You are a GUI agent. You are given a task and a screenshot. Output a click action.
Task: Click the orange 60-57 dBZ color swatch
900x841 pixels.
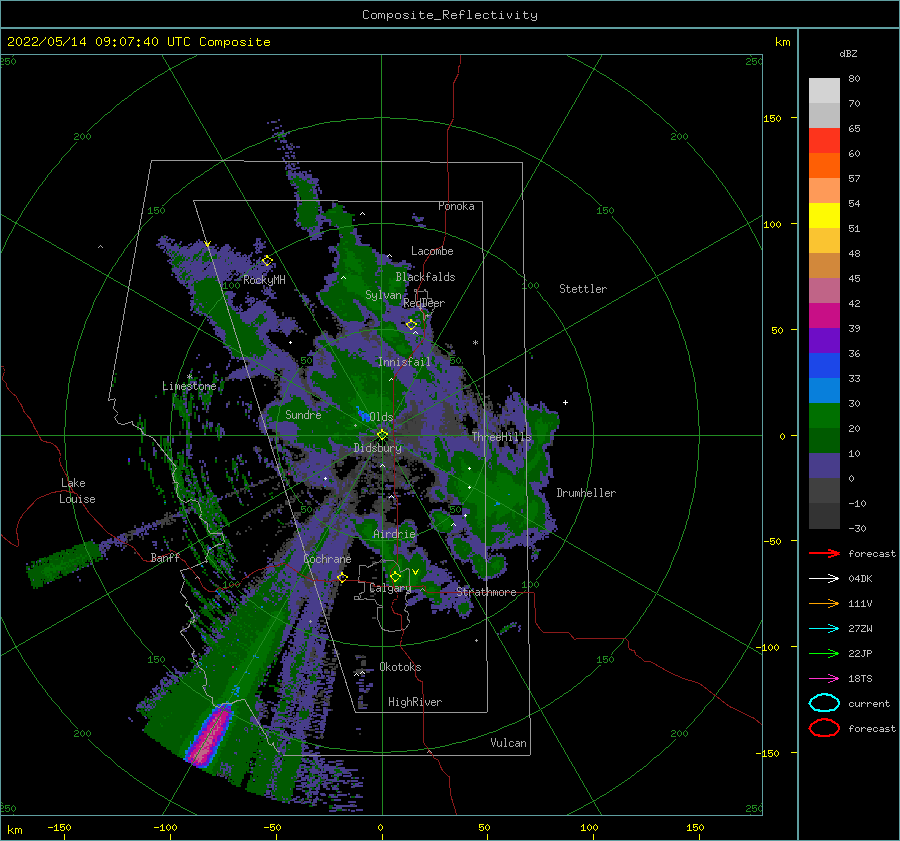coord(824,166)
